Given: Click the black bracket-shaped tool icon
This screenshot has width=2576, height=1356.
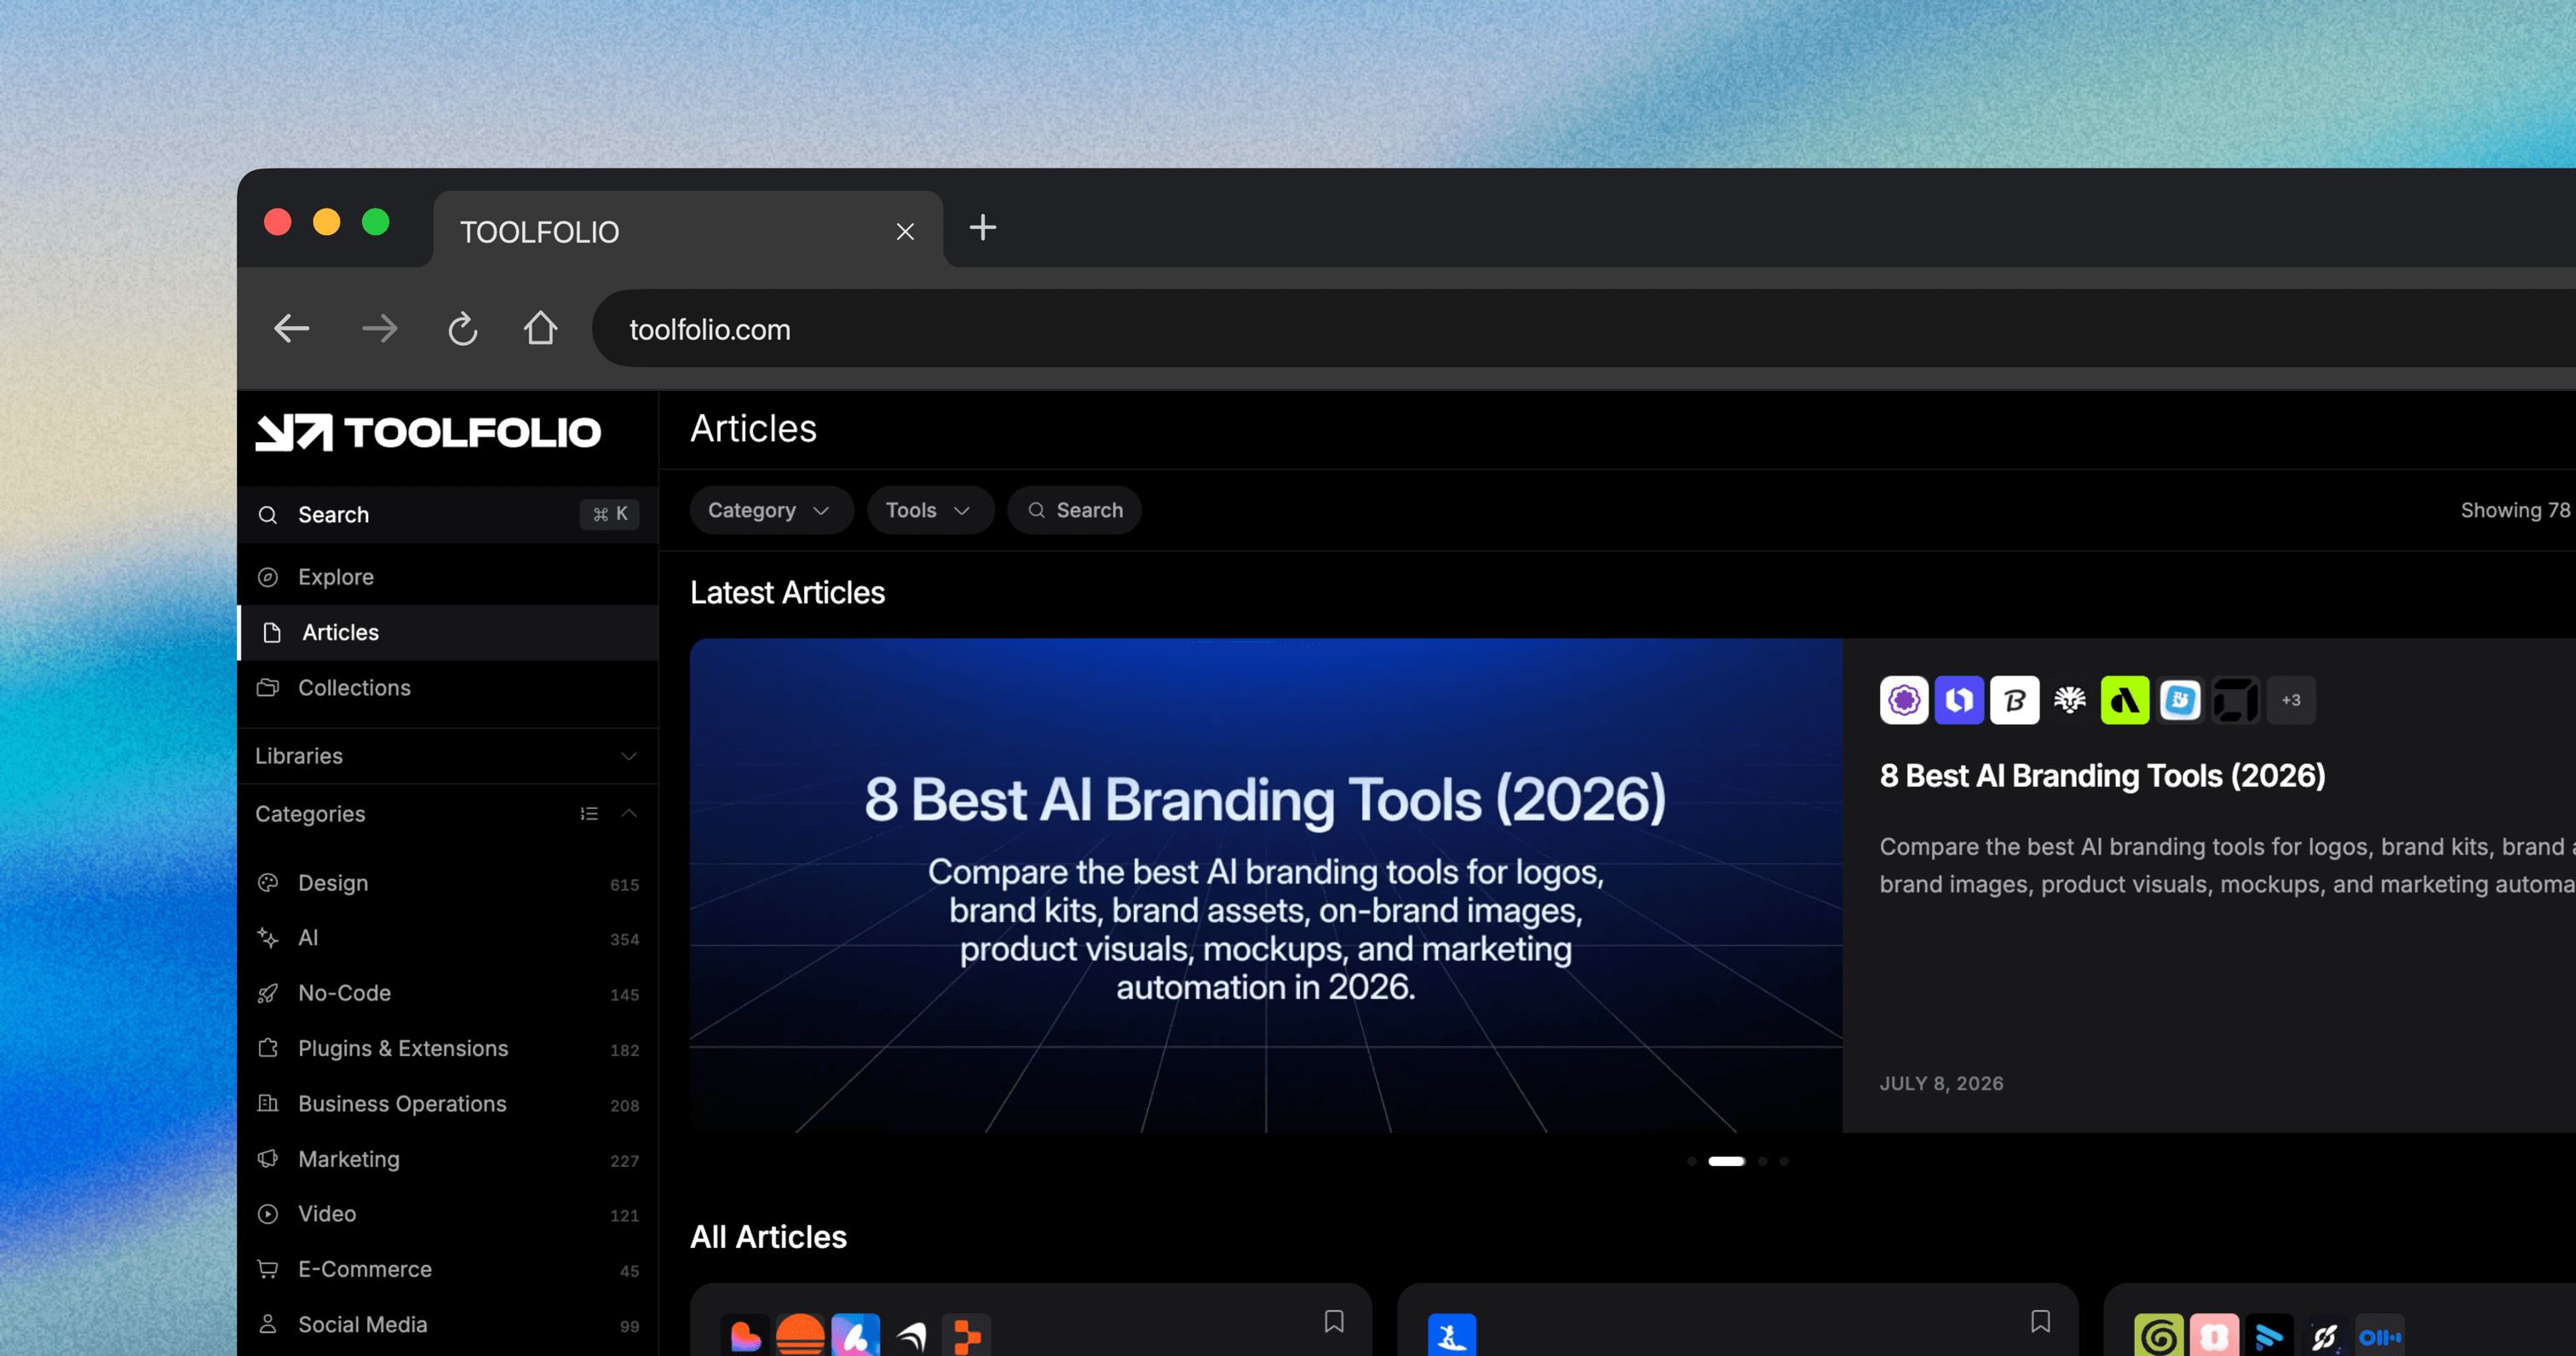Looking at the screenshot, I should click(x=2235, y=700).
